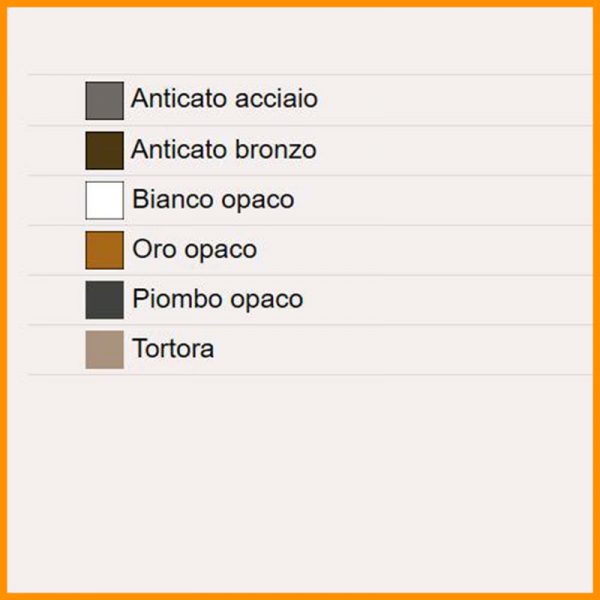
Task: Click the word "Anticato" beside the brown swatch
Action: [178, 150]
